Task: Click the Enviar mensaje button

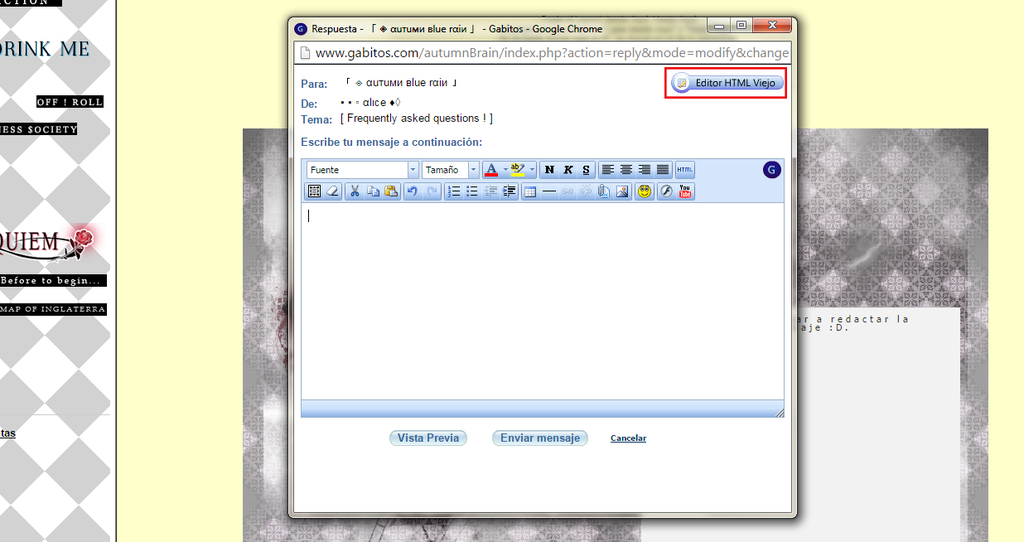Action: (540, 438)
